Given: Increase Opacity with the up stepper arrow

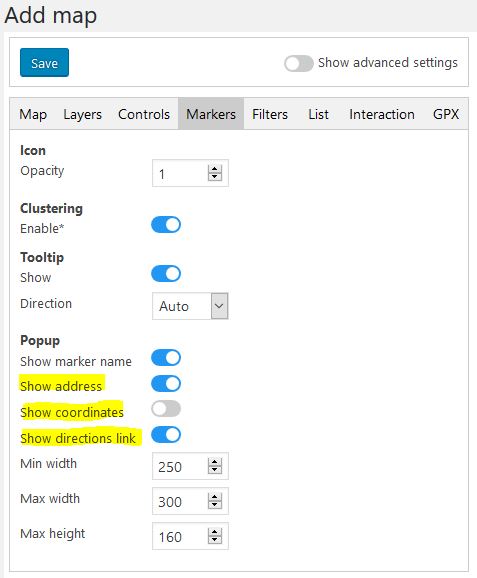Looking at the screenshot, I should pos(215,169).
